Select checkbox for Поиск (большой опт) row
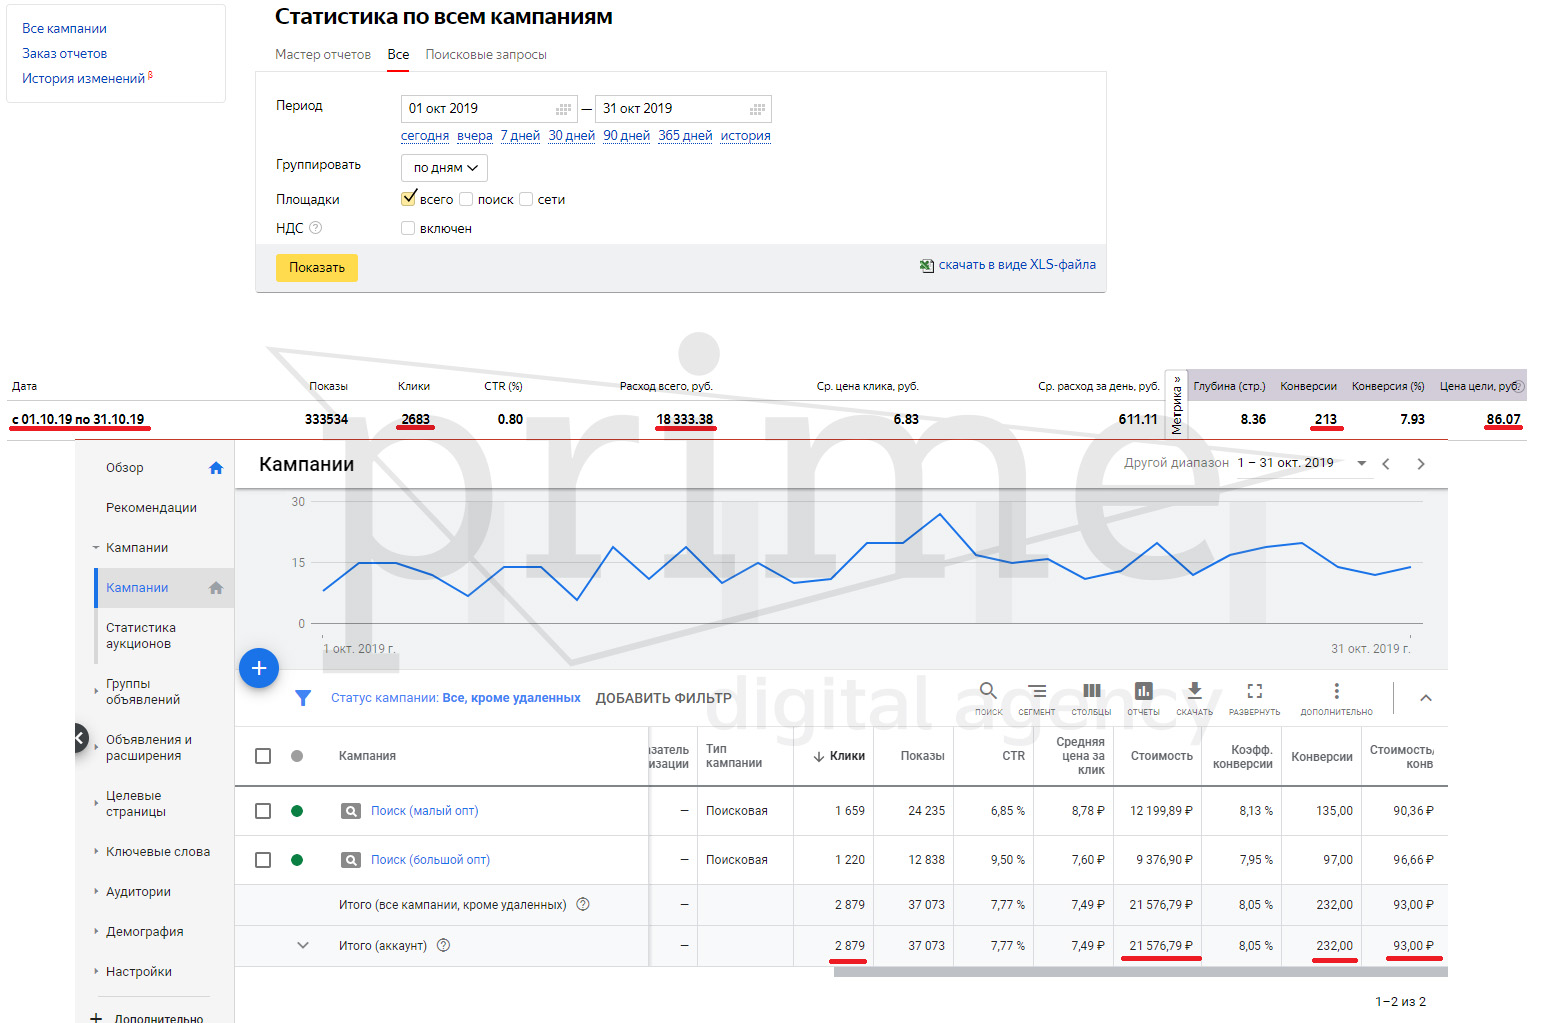 [x=263, y=860]
